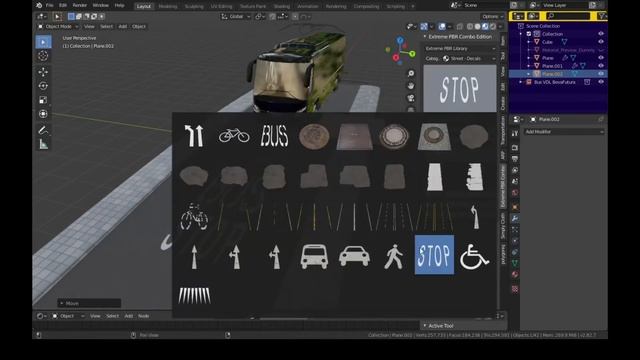640x360 pixels.
Task: Open the Object Mode dropdown
Action: pos(58,27)
